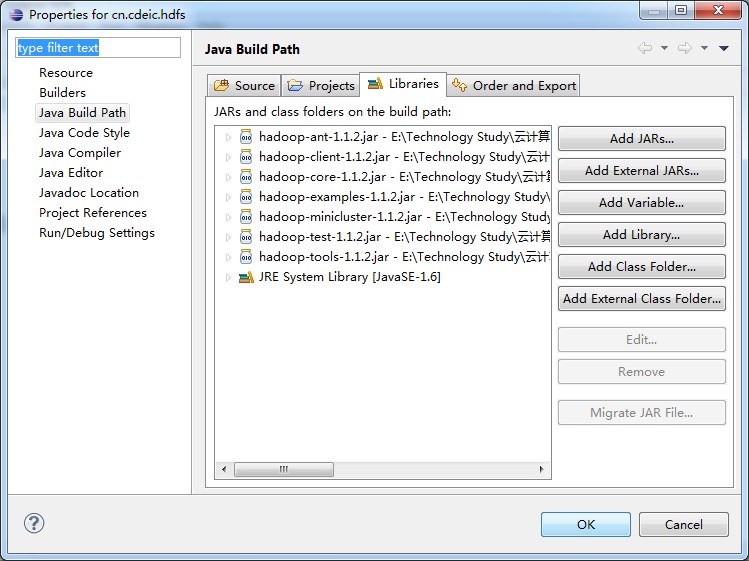The image size is (749, 561).
Task: Expand the hadoop-examples-1.1.2.jar entry
Action: click(228, 197)
